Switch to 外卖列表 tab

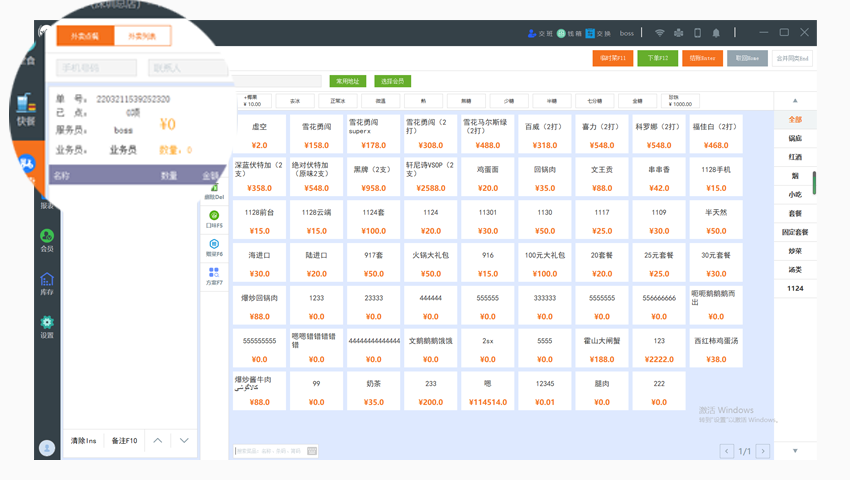[x=143, y=36]
